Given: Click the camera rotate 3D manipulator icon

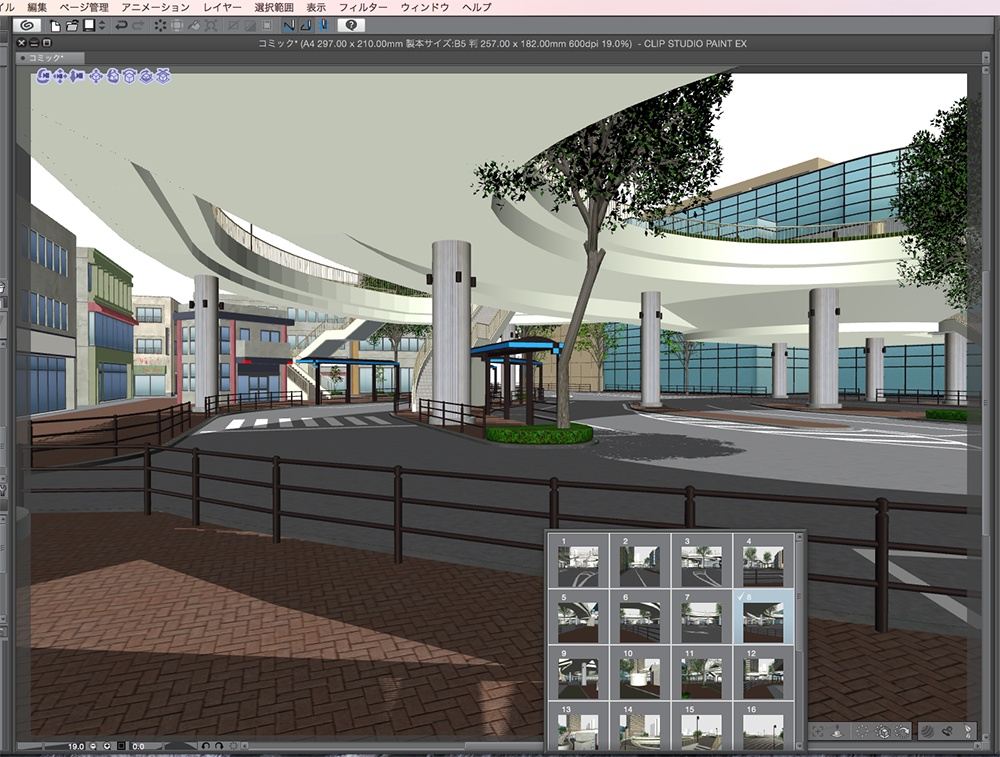Looking at the screenshot, I should [43, 77].
